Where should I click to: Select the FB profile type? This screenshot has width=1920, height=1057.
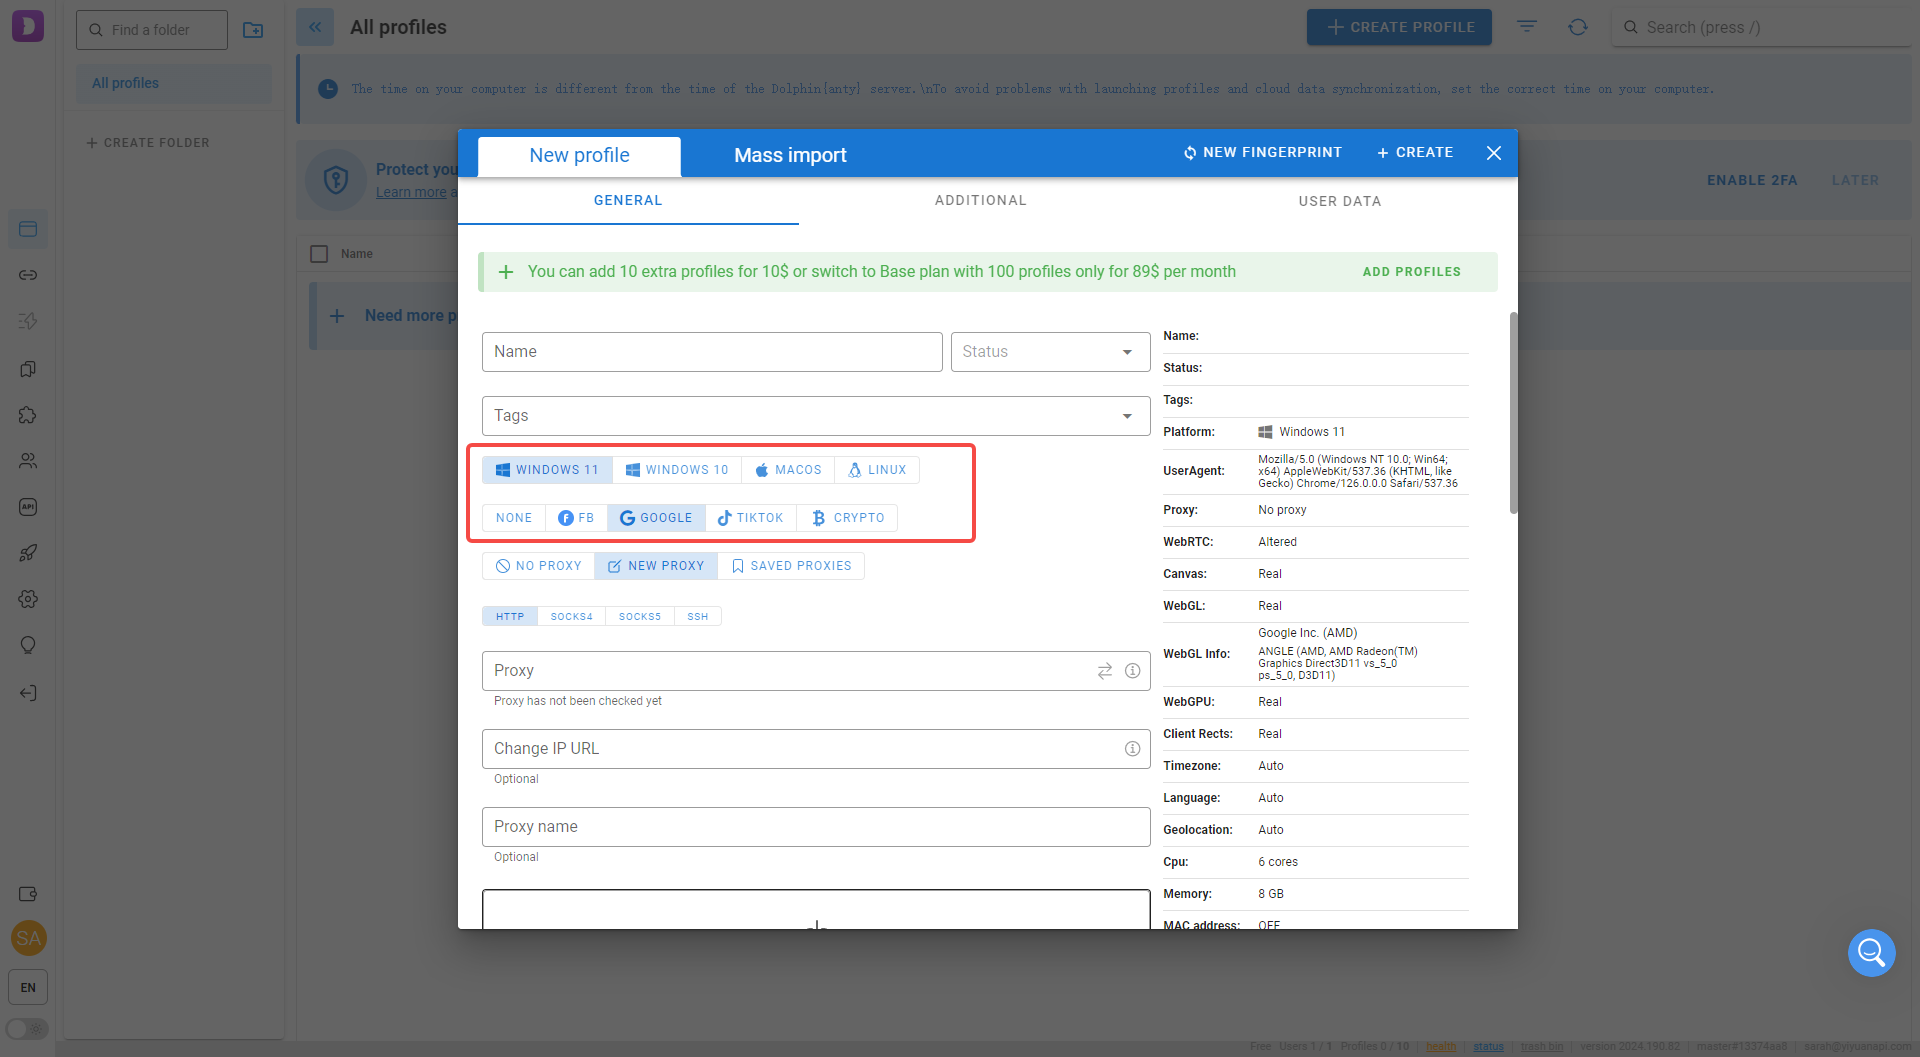[576, 518]
